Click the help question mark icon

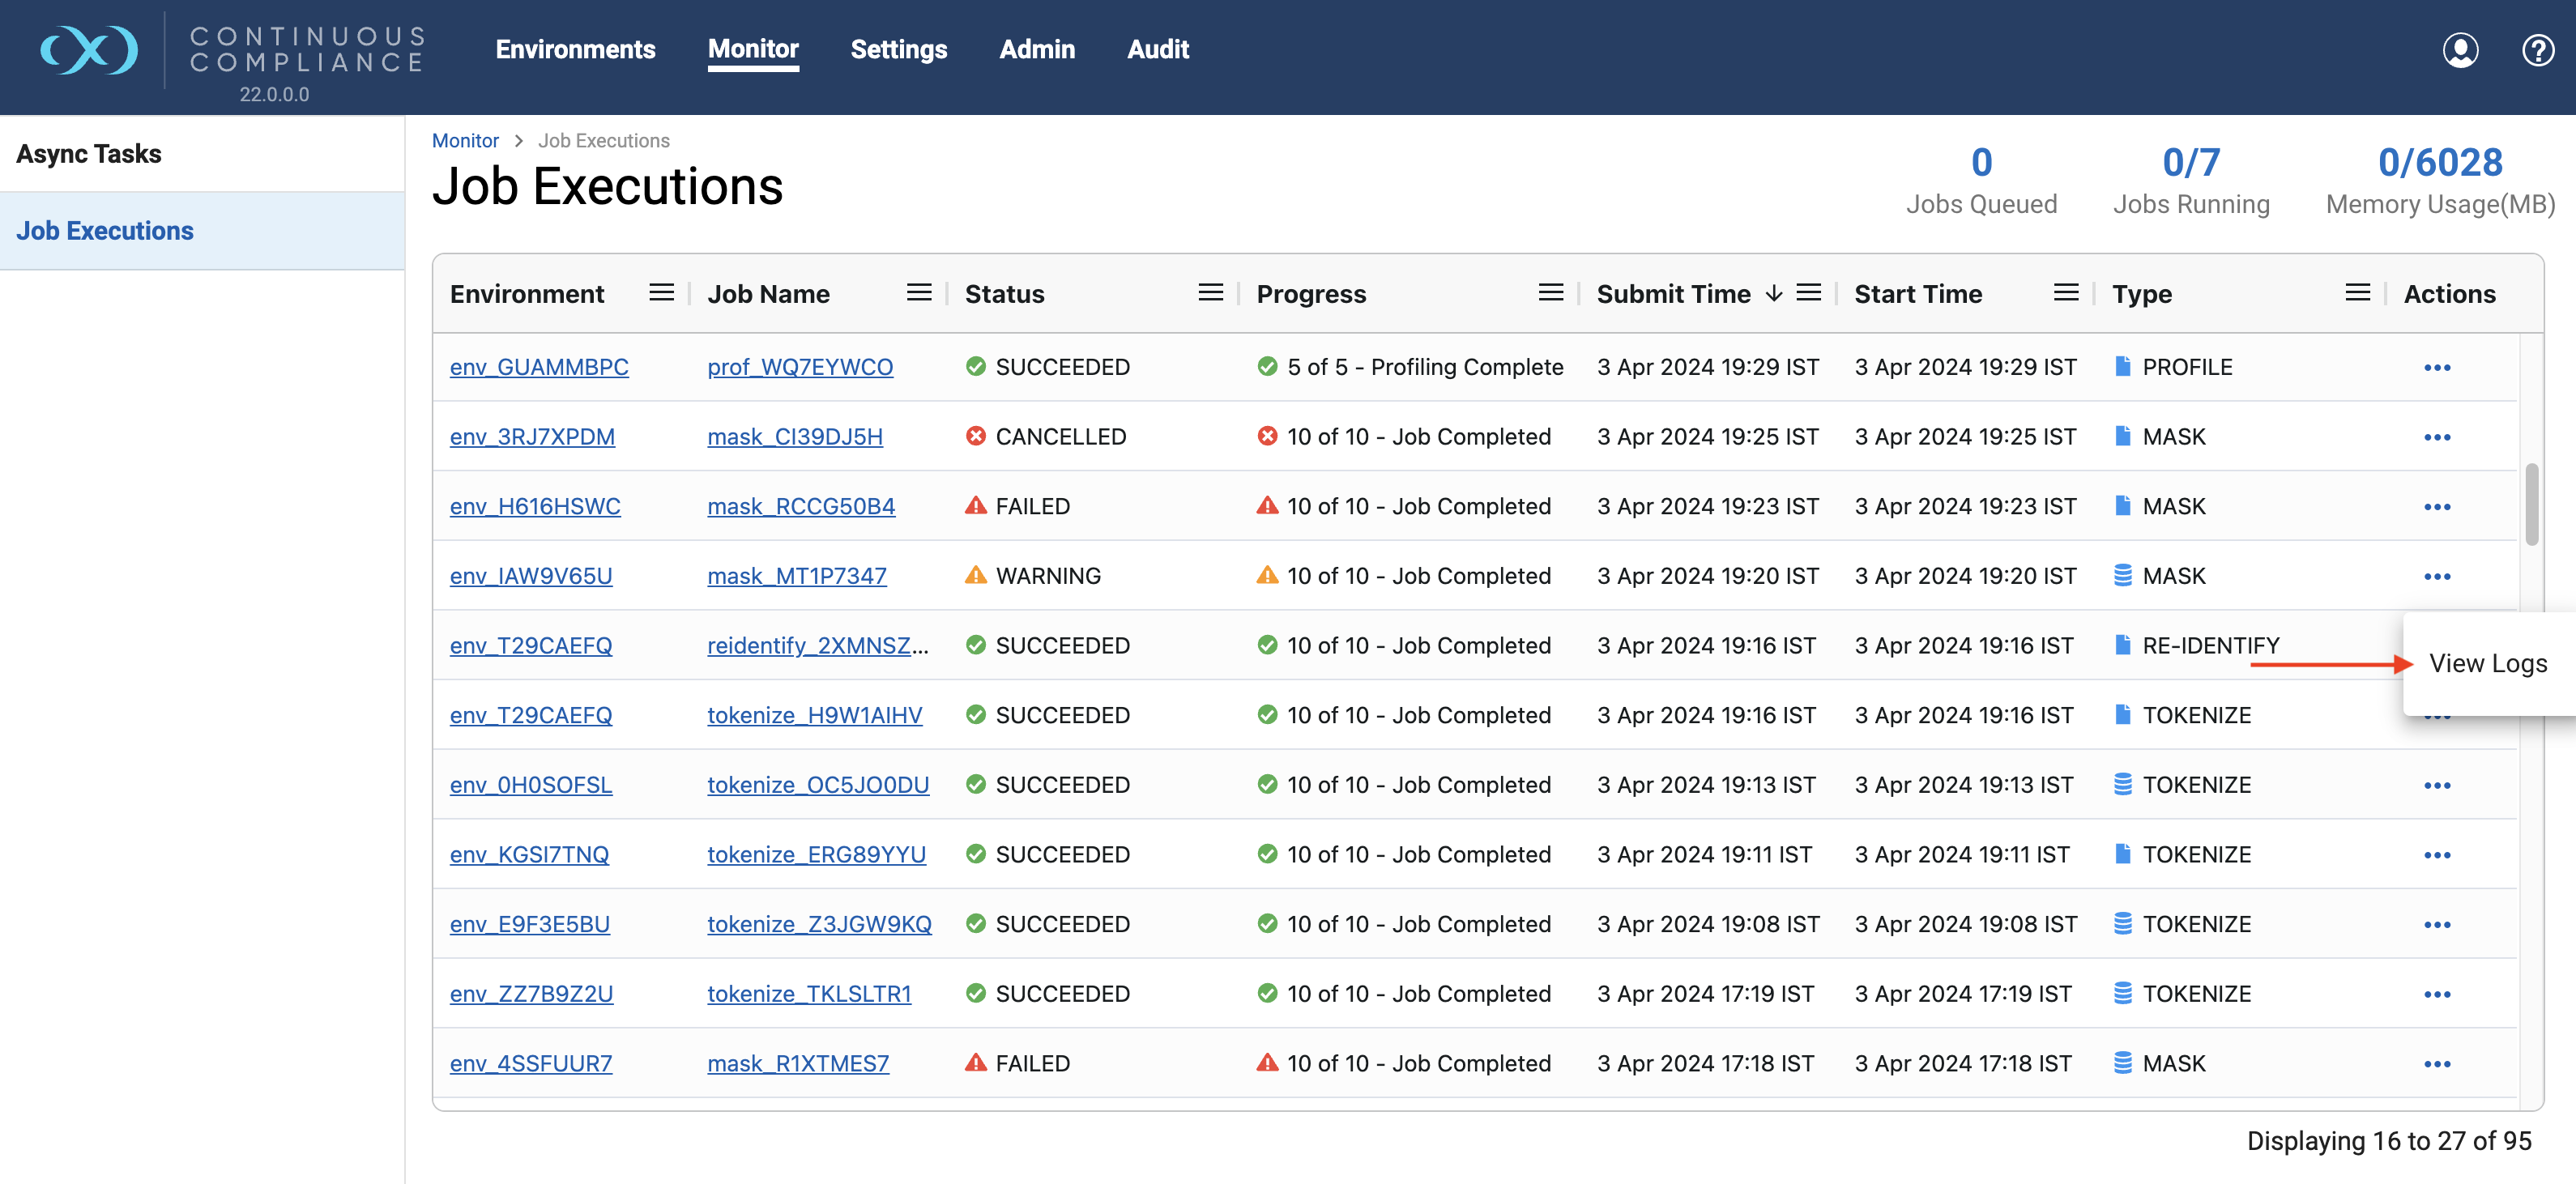point(2537,50)
